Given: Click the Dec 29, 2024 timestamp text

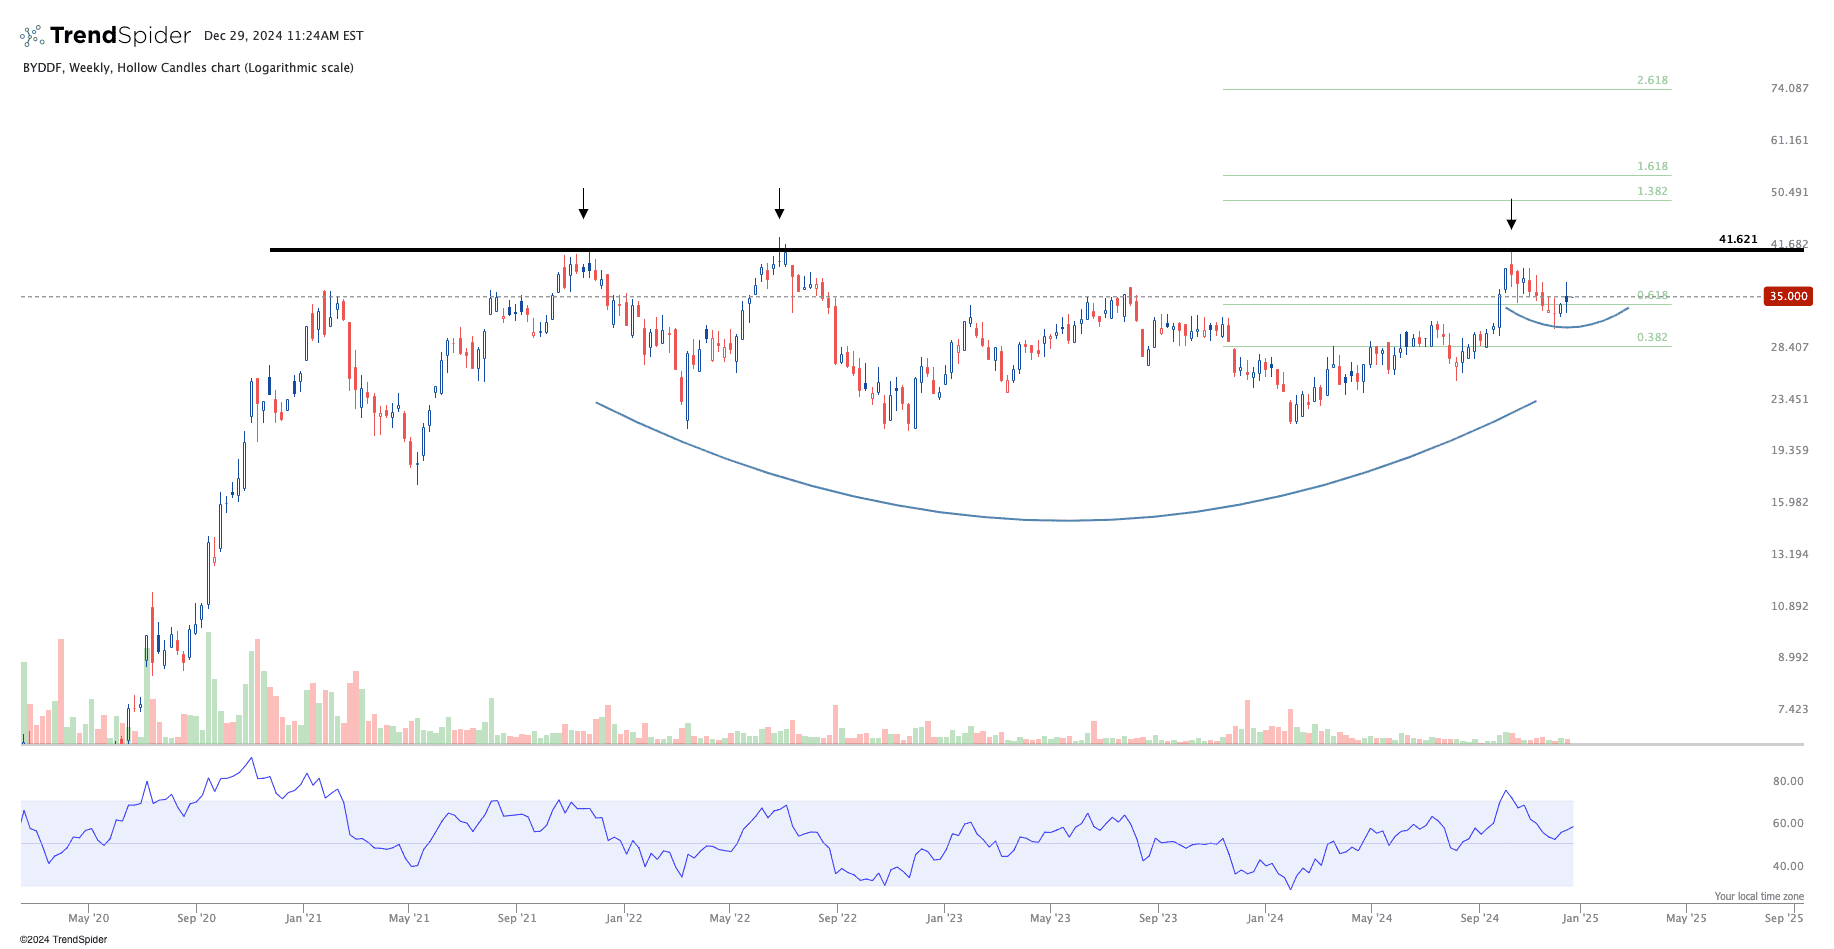Looking at the screenshot, I should click(283, 36).
